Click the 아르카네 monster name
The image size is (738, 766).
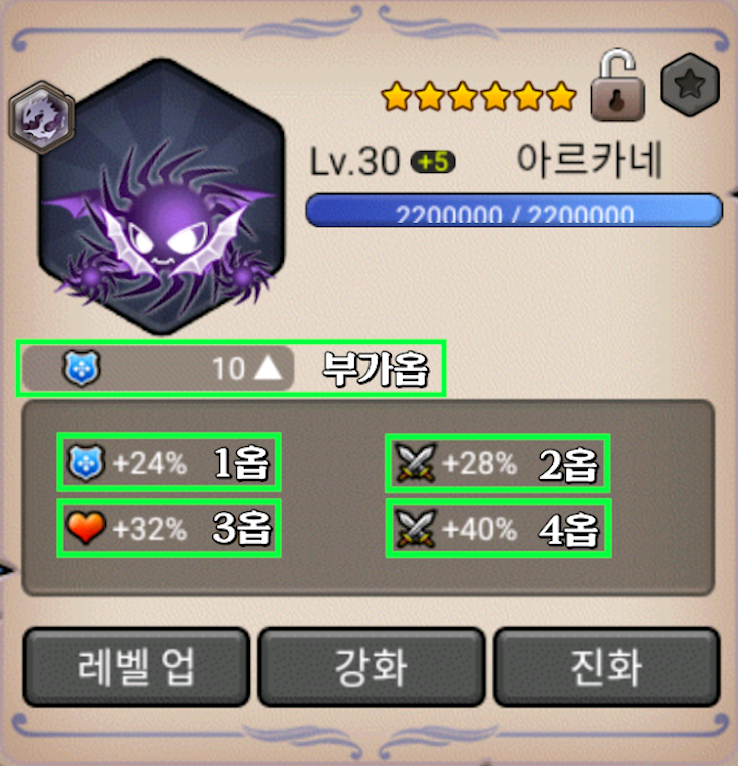point(589,160)
